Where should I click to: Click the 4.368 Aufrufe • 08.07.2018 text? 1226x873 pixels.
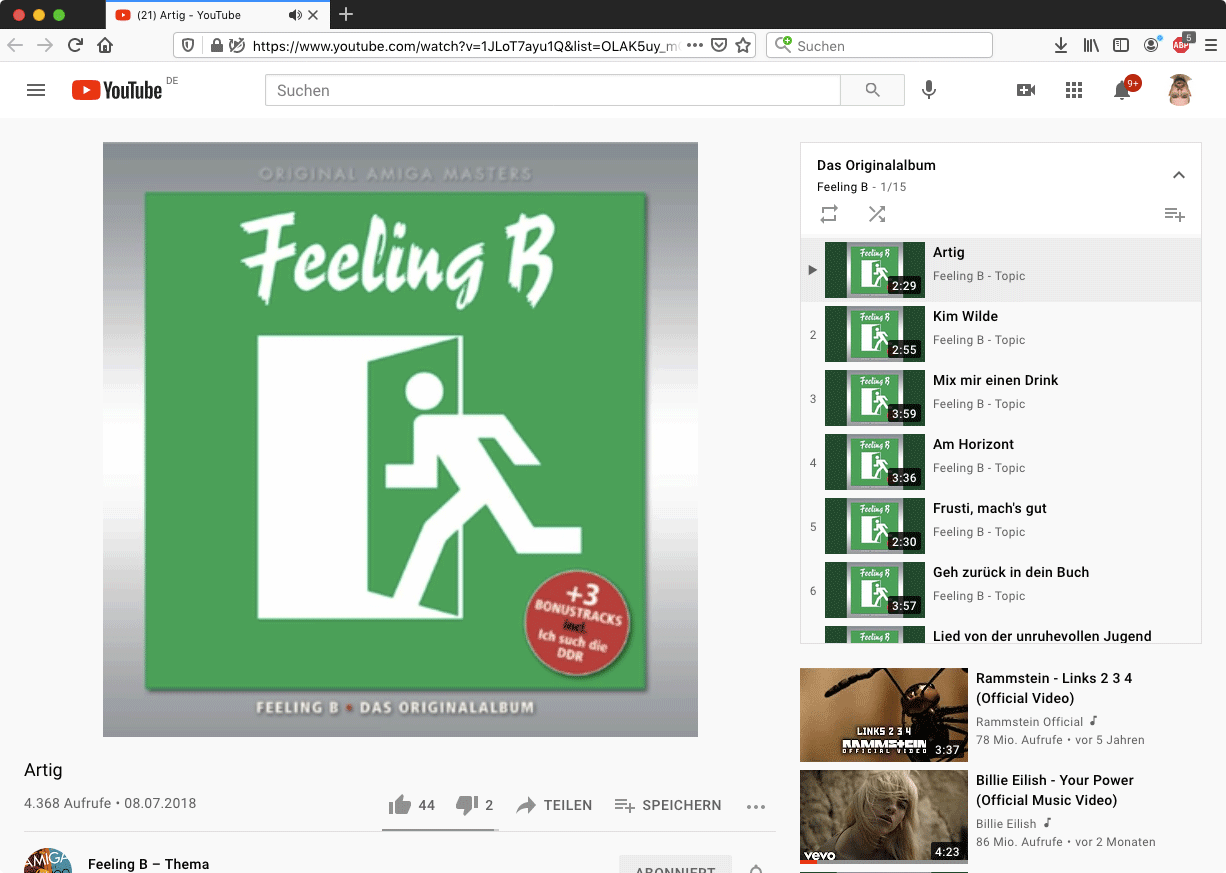(110, 803)
